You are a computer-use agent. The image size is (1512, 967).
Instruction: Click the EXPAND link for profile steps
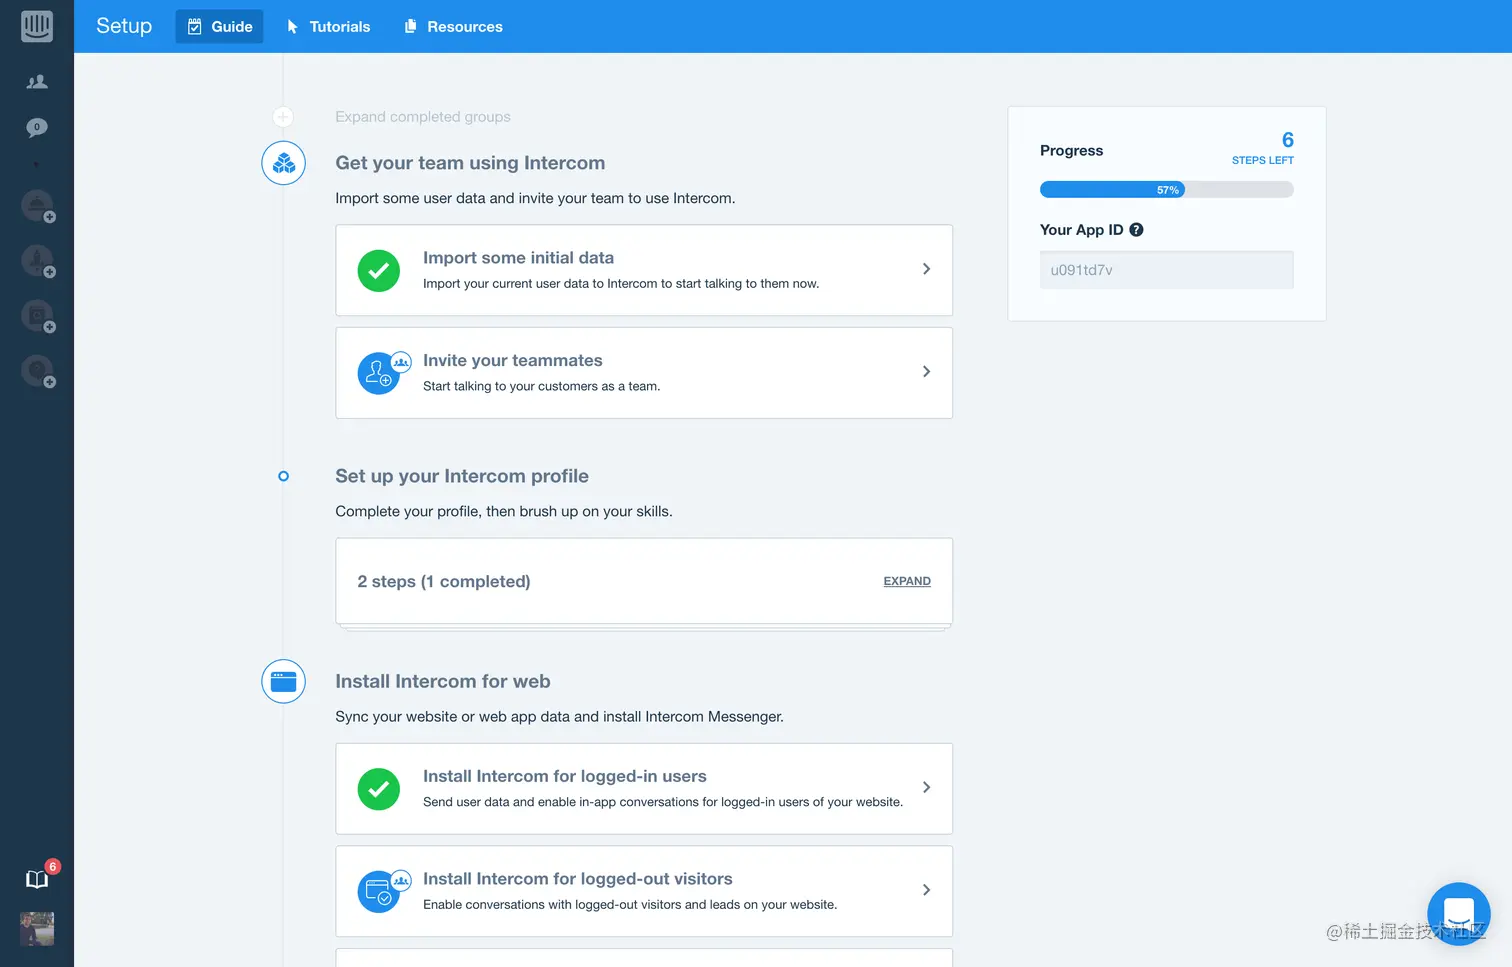pos(906,581)
